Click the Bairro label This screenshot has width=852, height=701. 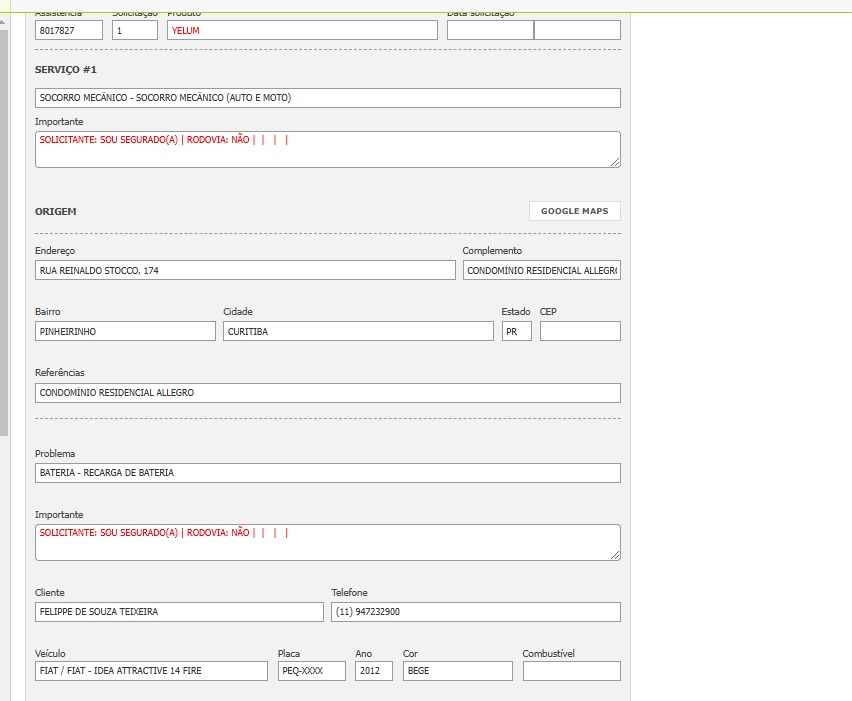point(48,311)
